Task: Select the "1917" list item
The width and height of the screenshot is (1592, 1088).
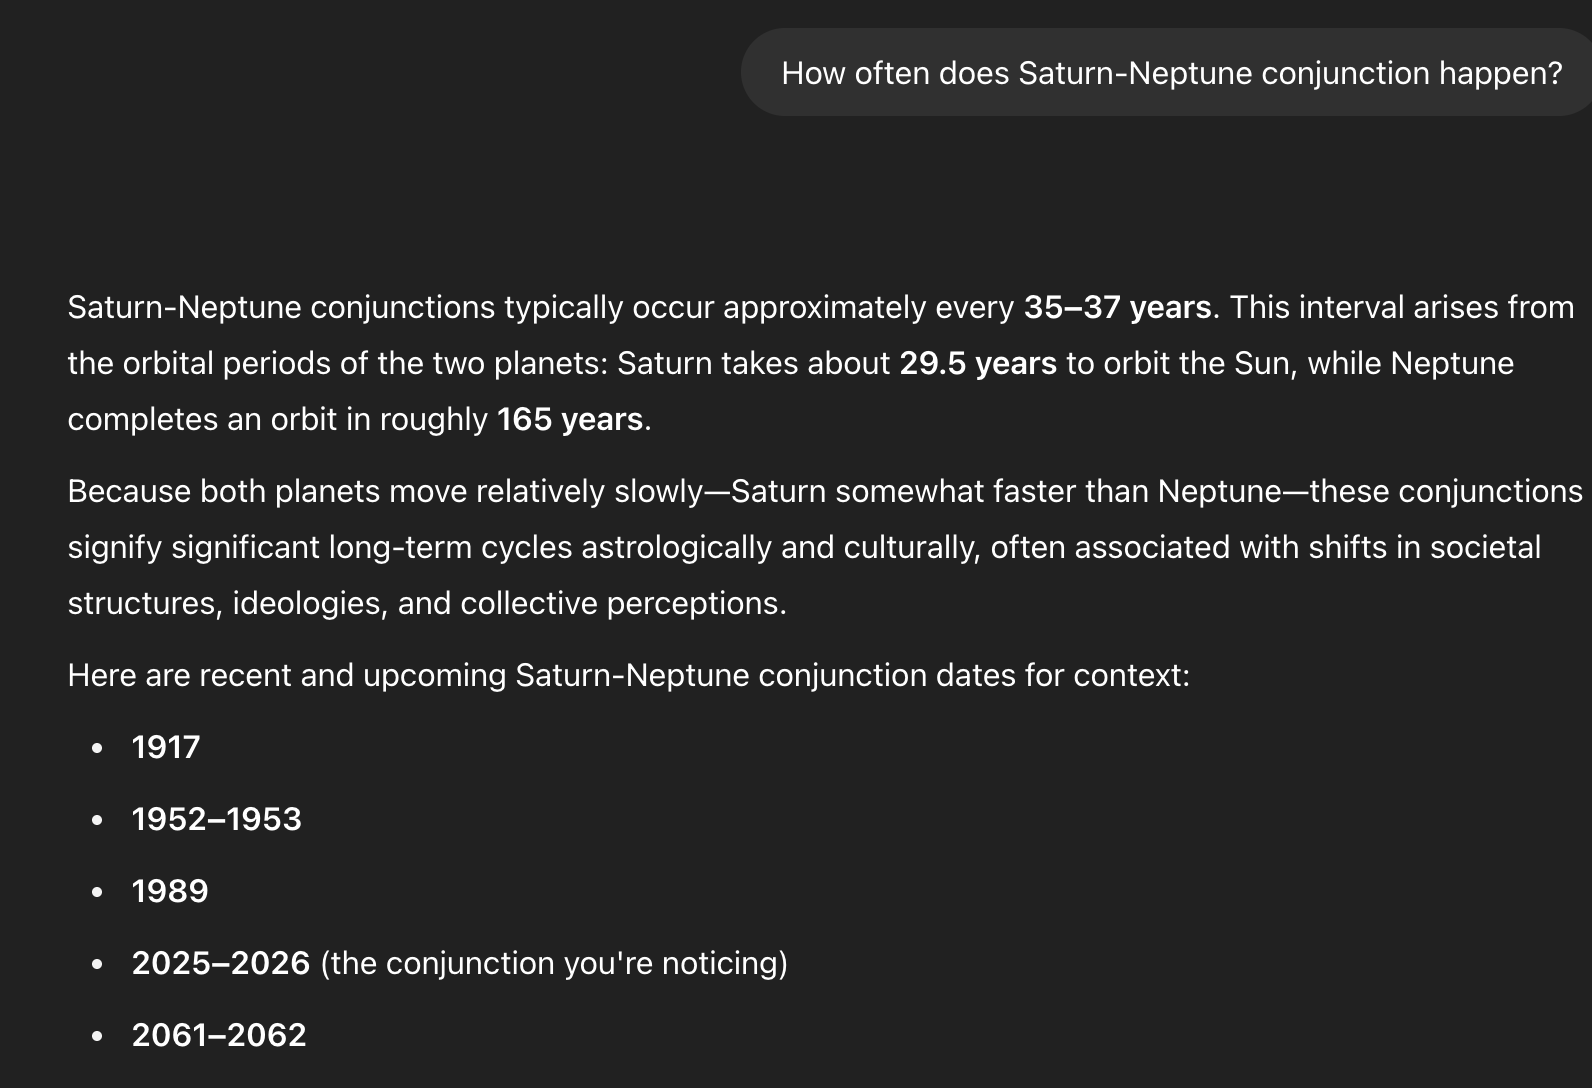Action: (166, 747)
